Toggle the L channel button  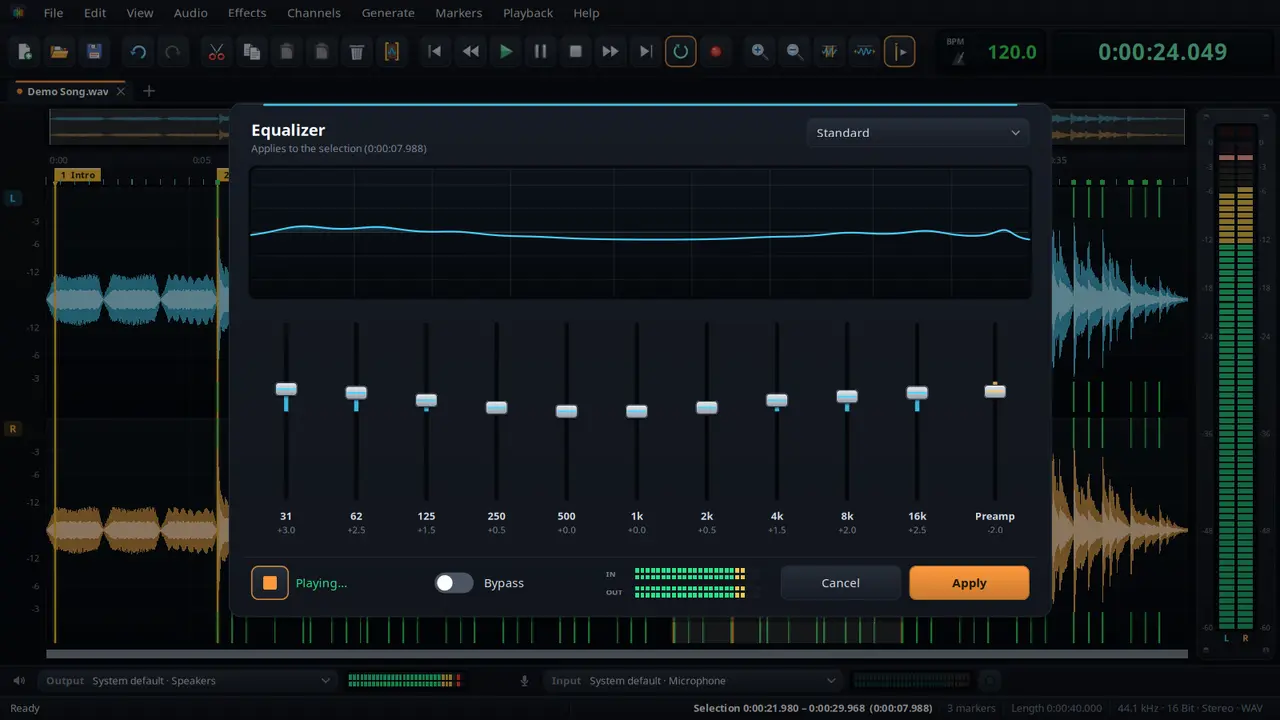(13, 199)
